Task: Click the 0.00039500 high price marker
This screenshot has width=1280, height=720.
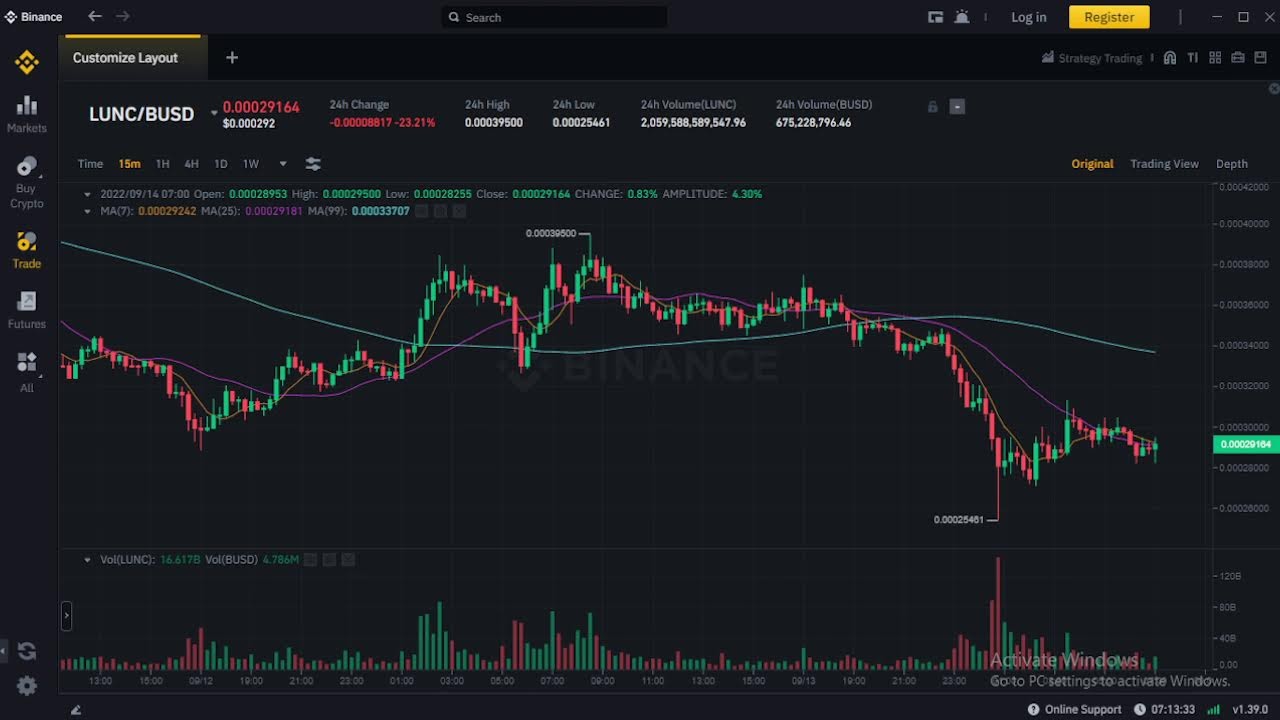Action: [551, 233]
